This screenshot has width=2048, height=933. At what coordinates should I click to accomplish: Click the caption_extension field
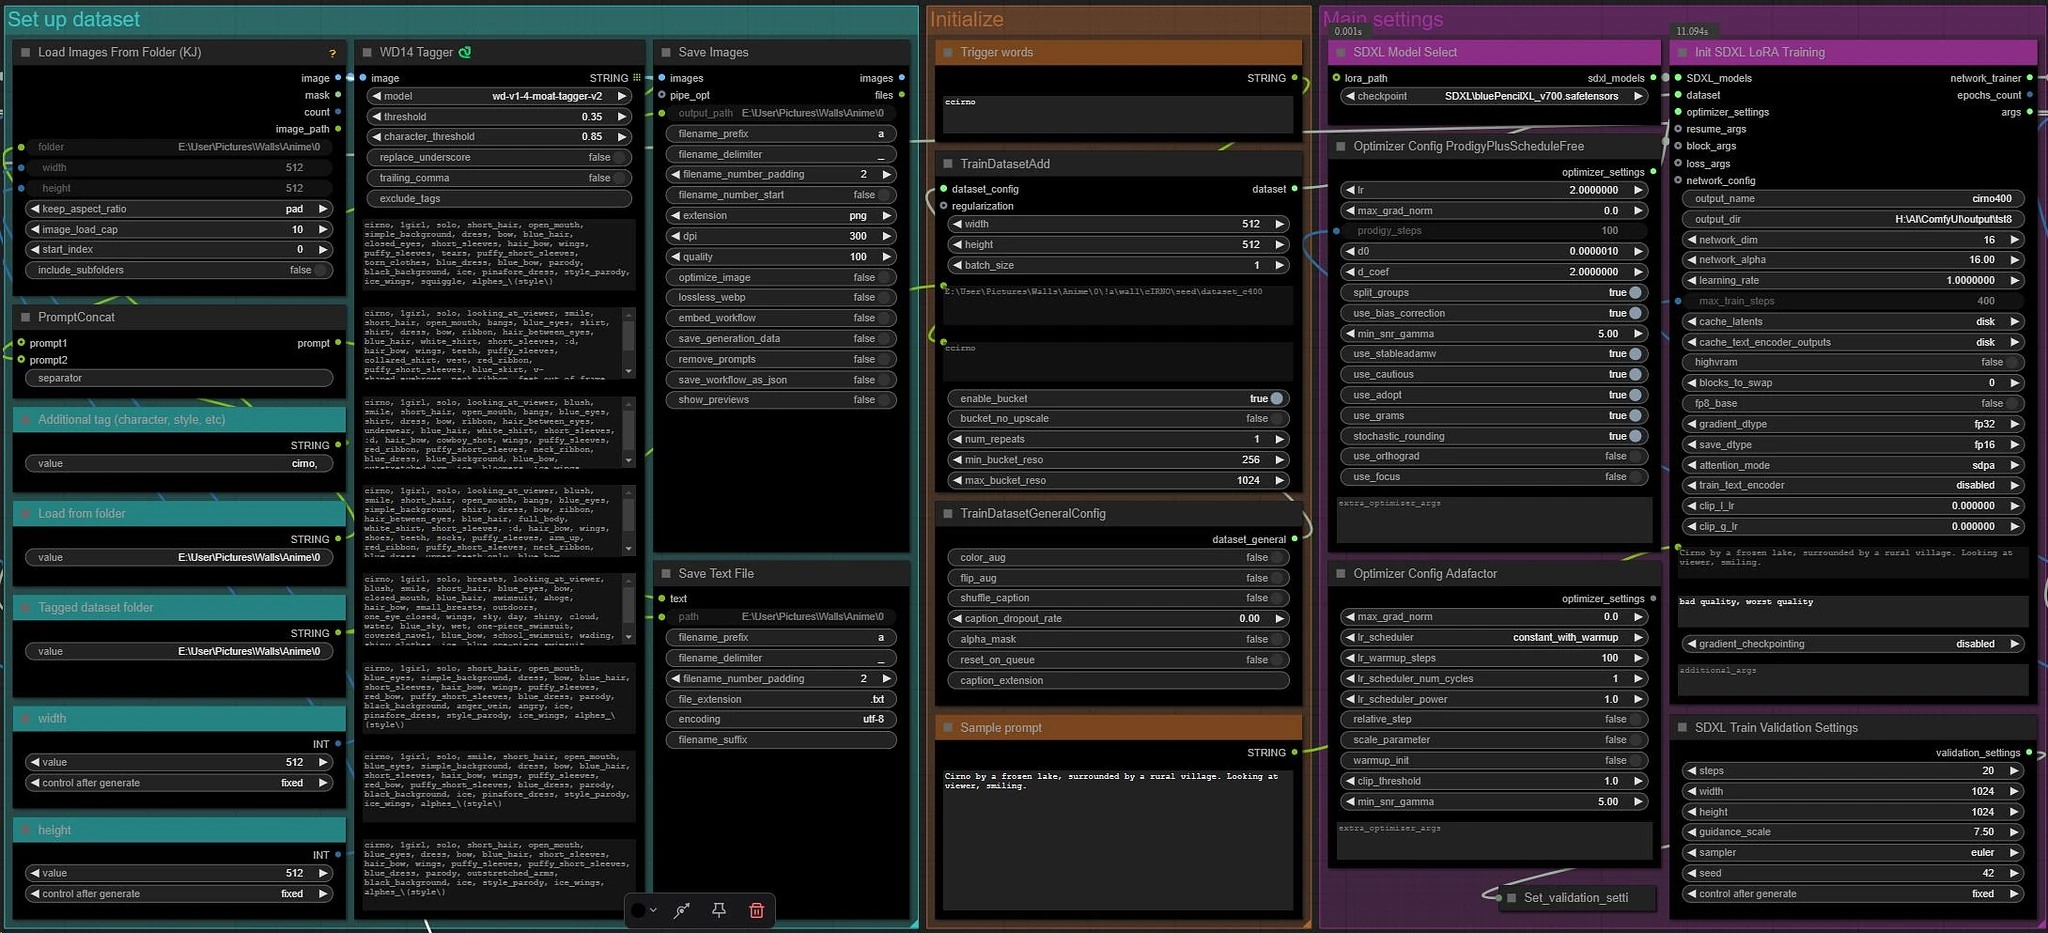(1118, 680)
